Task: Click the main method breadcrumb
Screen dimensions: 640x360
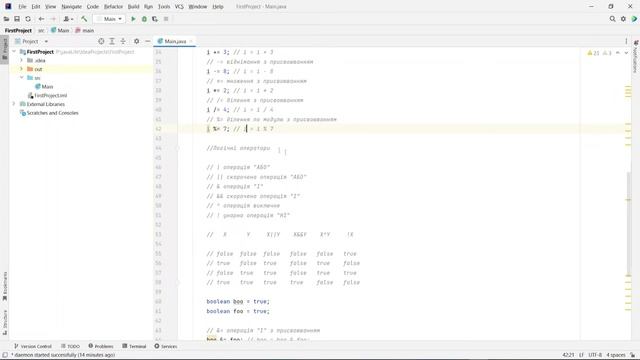Action: [x=84, y=31]
